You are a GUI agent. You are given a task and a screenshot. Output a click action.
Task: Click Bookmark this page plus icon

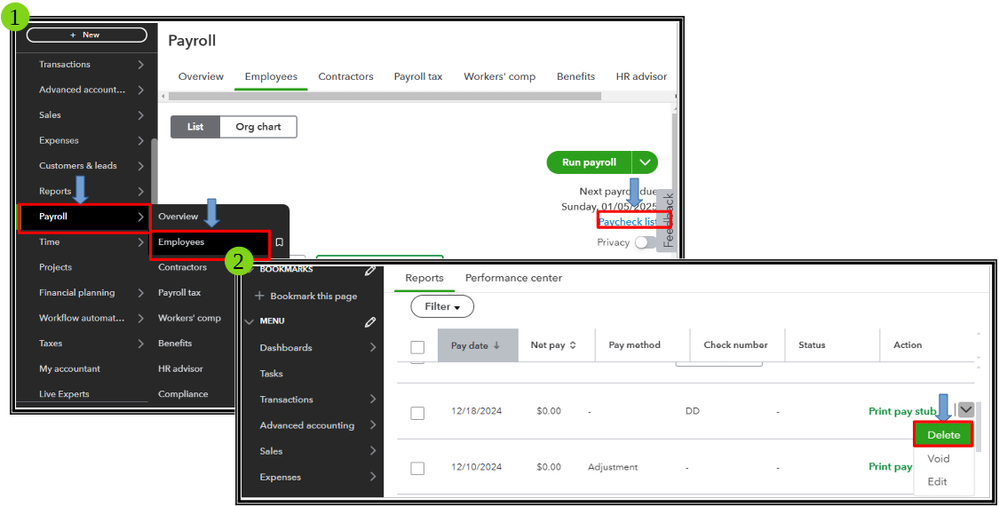[259, 296]
